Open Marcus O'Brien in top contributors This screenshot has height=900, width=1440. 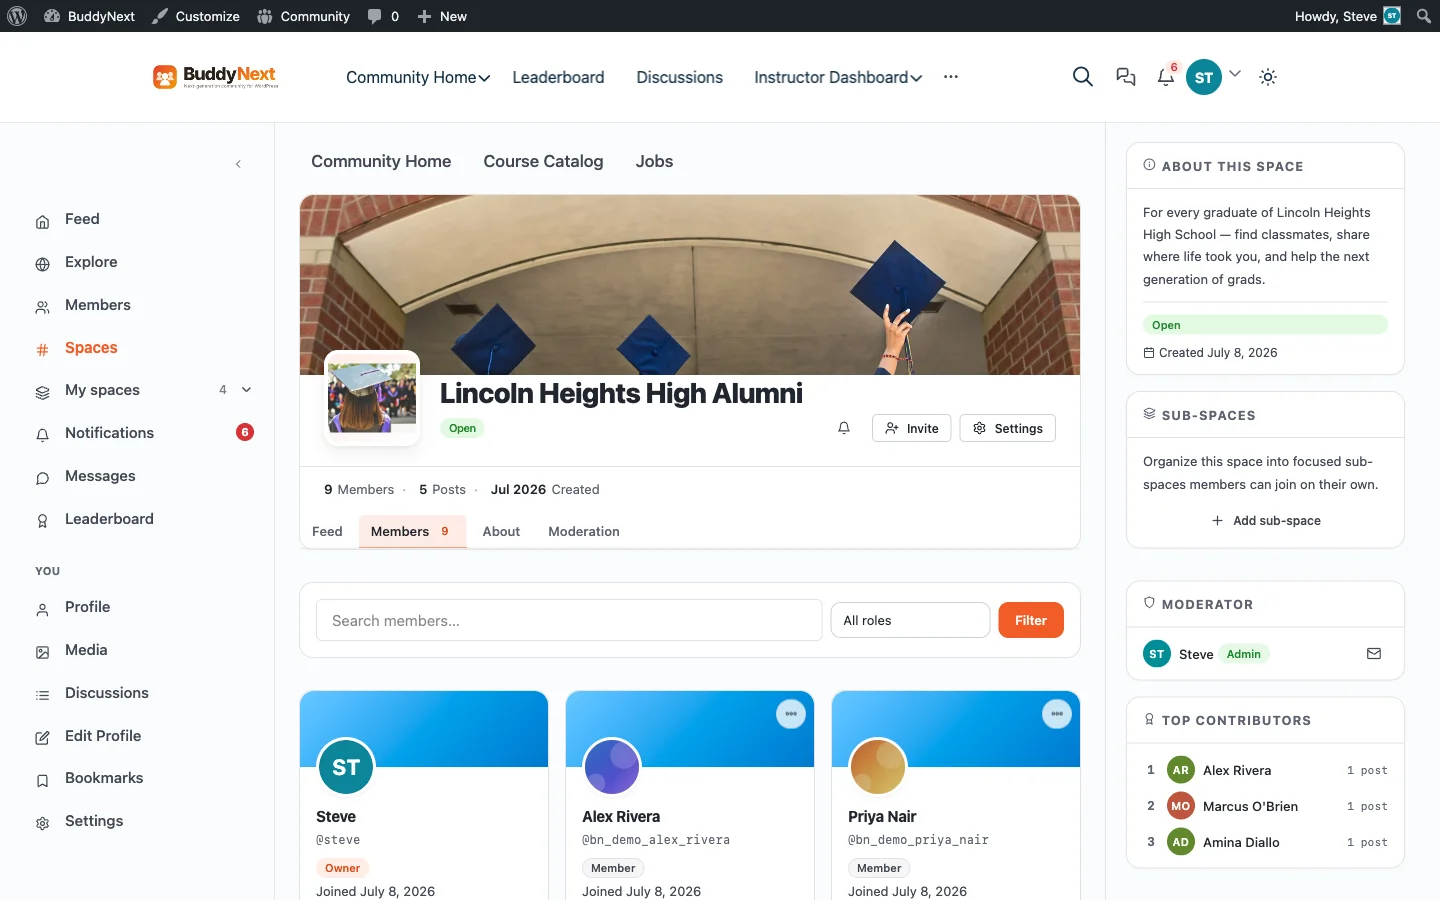(x=1250, y=806)
